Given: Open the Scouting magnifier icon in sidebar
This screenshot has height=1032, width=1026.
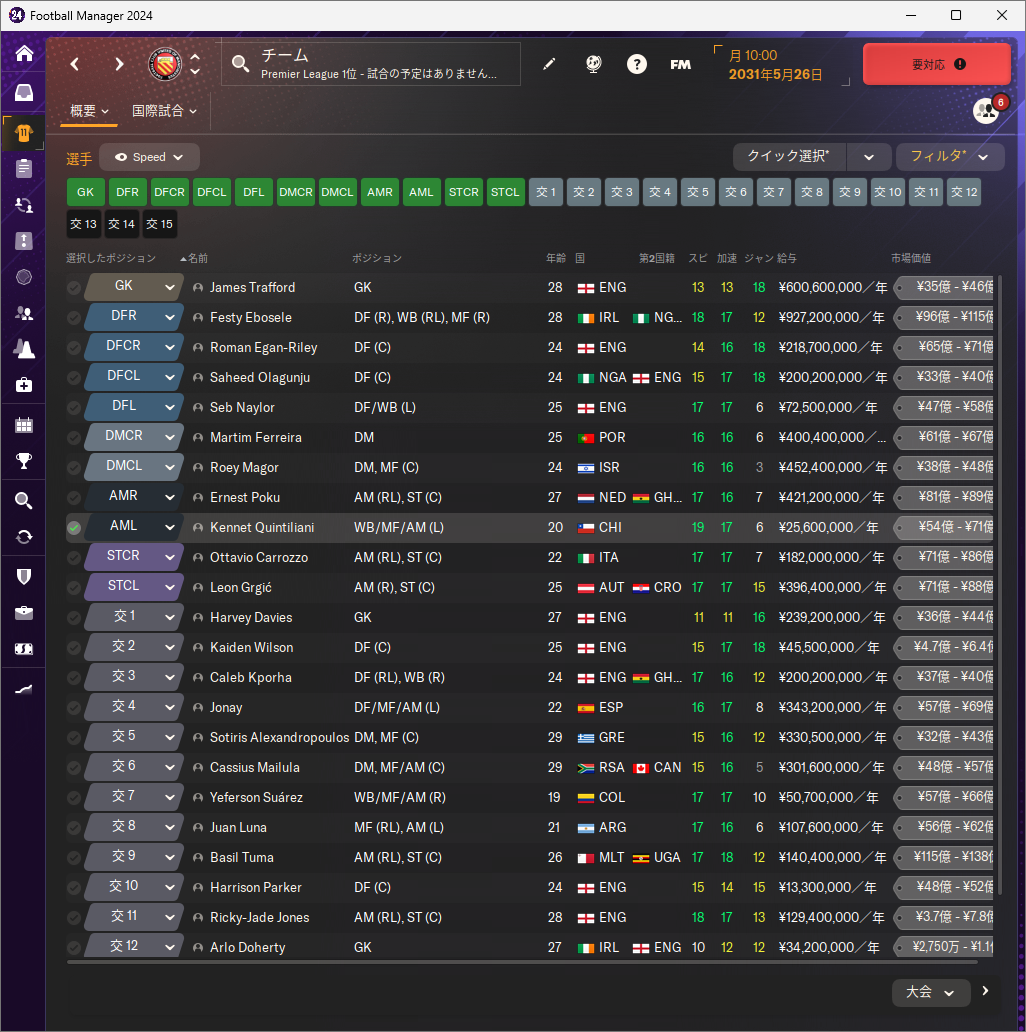Looking at the screenshot, I should click(x=24, y=501).
